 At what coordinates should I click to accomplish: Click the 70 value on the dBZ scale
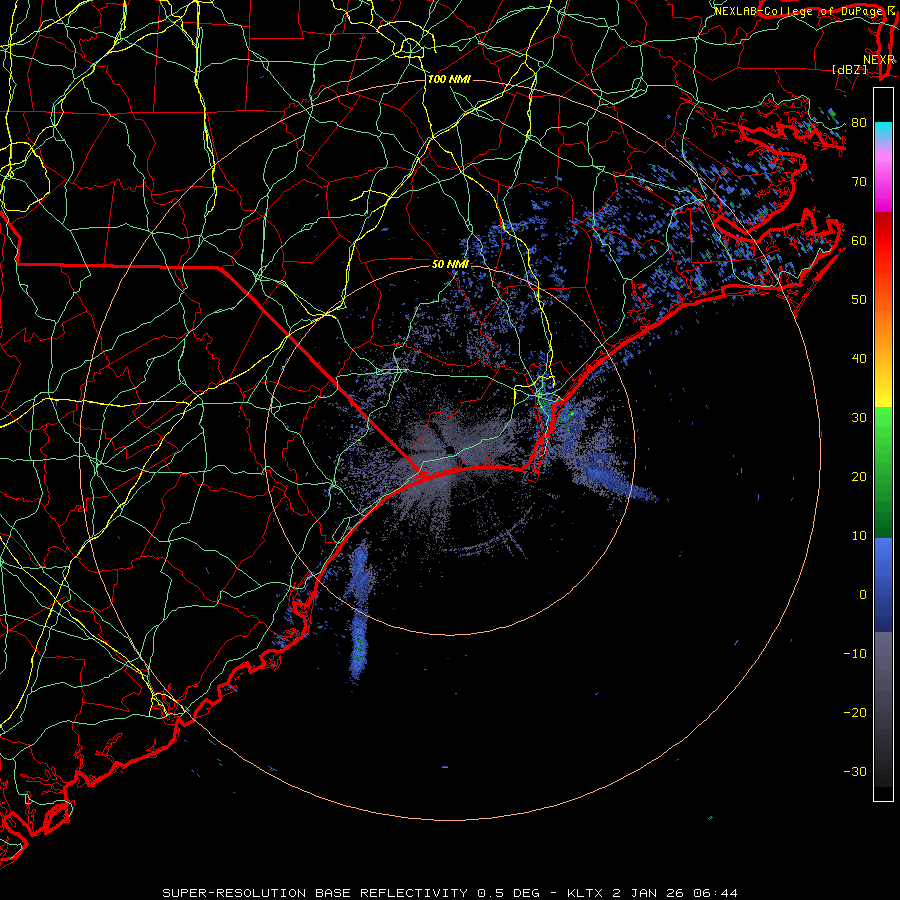[859, 181]
